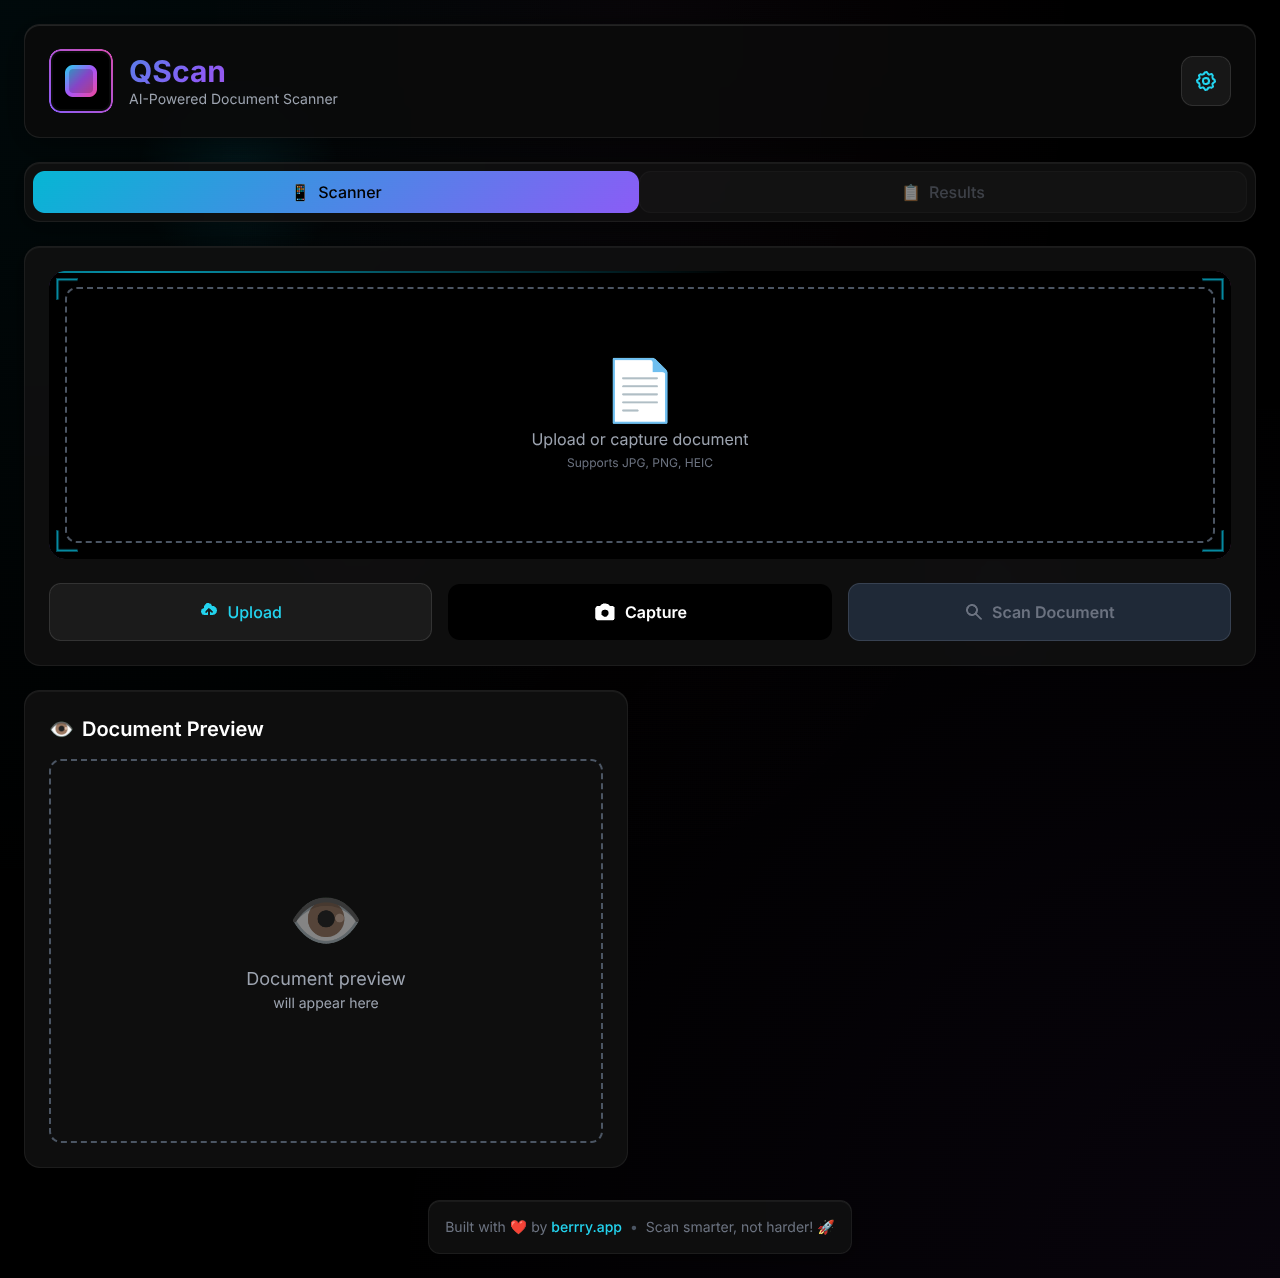Click the phone icon on the Scanner tab

click(x=299, y=192)
